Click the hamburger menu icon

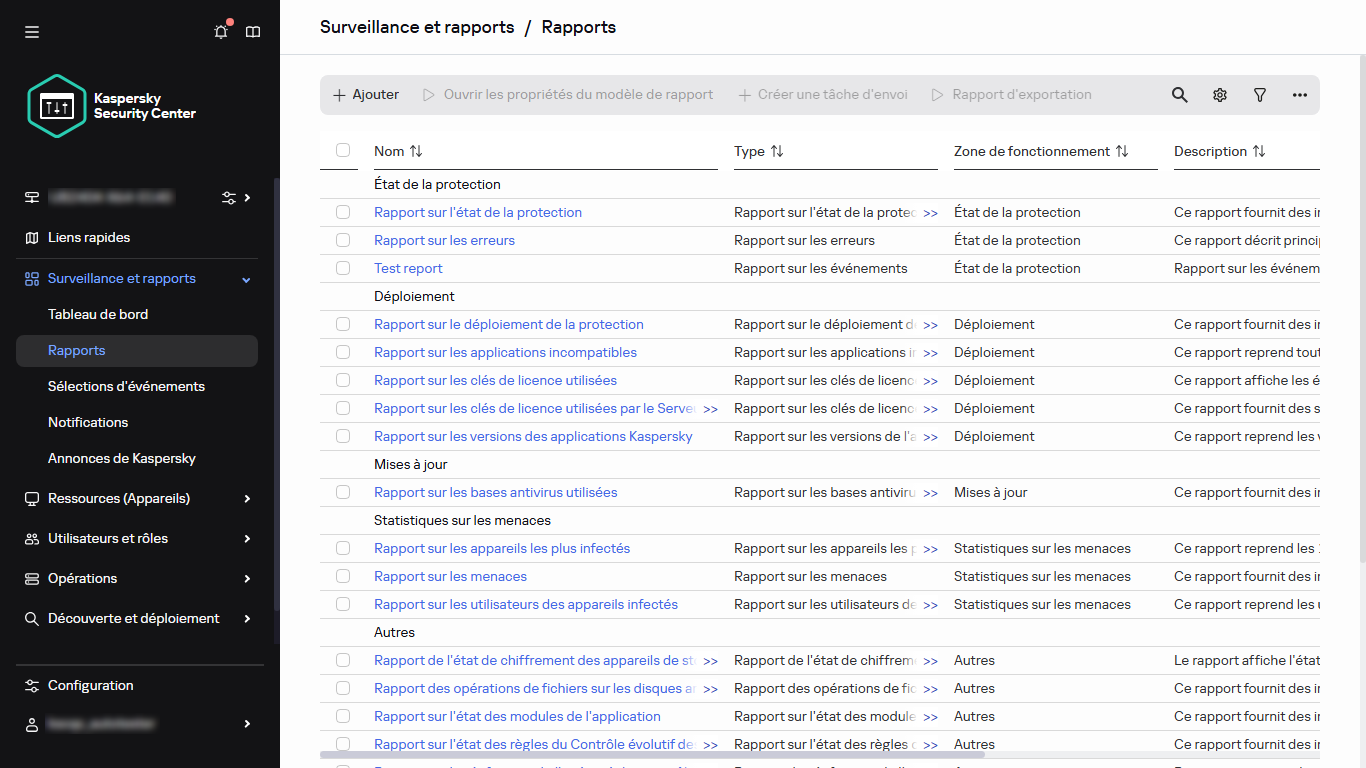31,31
